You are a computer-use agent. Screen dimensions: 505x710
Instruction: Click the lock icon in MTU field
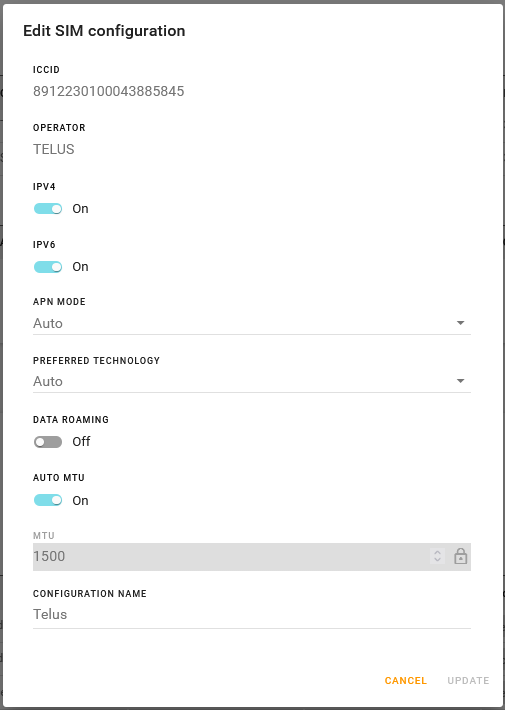coord(460,556)
